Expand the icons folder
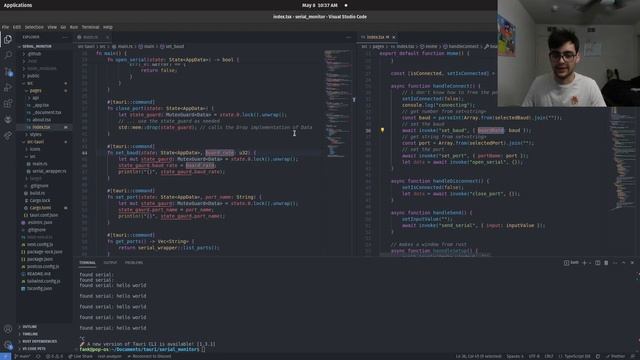 click(35, 149)
